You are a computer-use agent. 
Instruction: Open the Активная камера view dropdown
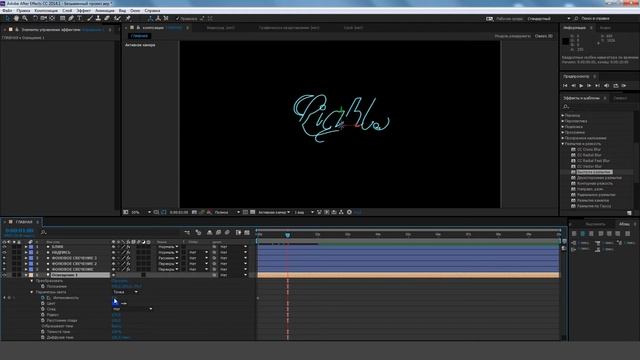click(x=274, y=212)
